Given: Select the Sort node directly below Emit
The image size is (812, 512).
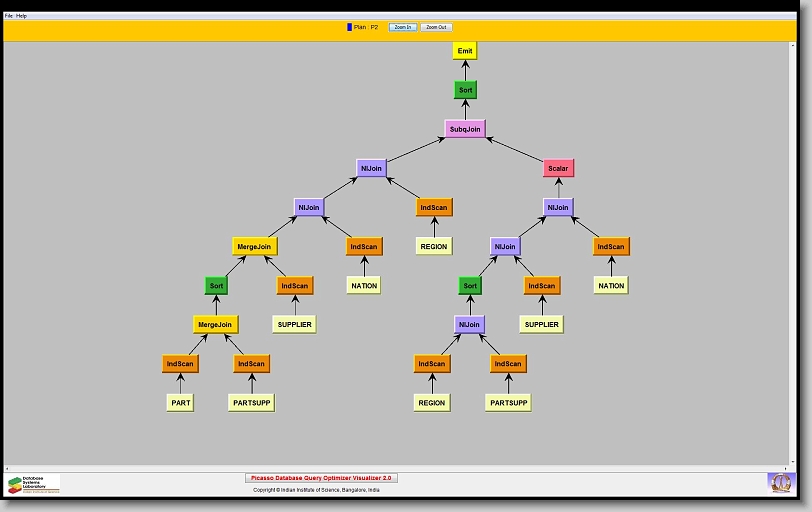Looking at the screenshot, I should (x=465, y=90).
